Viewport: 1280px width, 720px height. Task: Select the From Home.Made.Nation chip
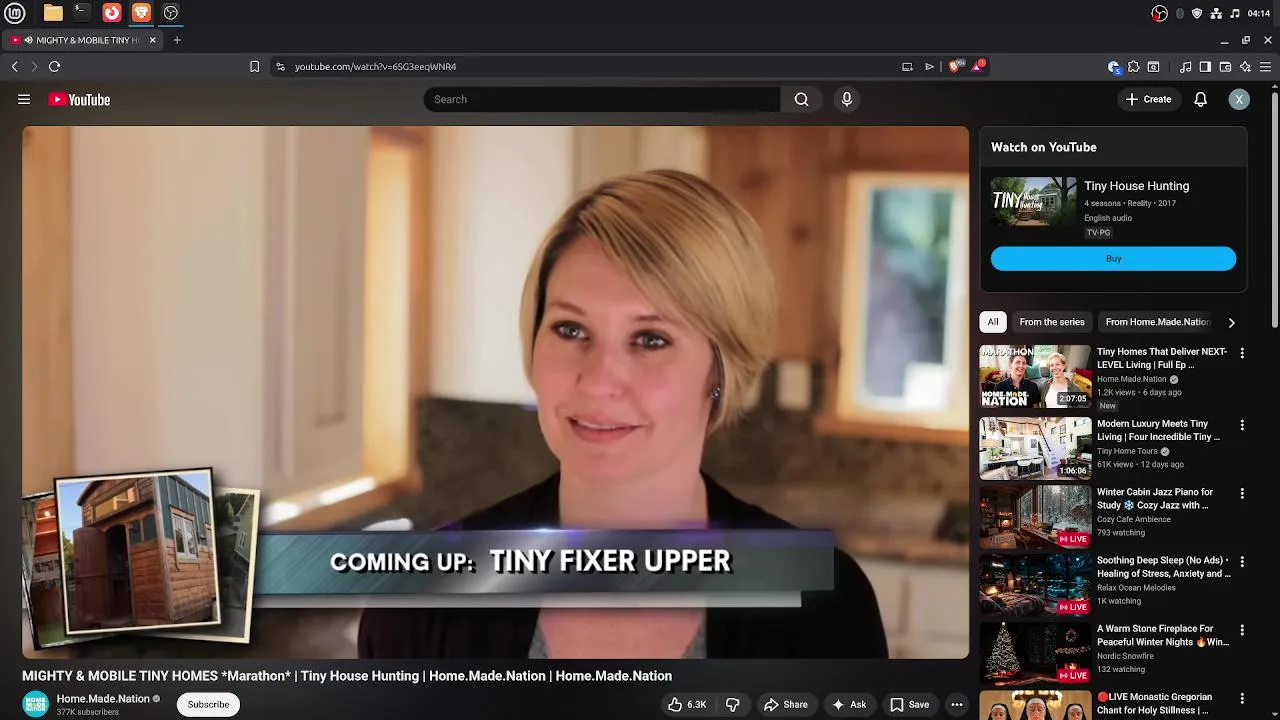[x=1157, y=322]
